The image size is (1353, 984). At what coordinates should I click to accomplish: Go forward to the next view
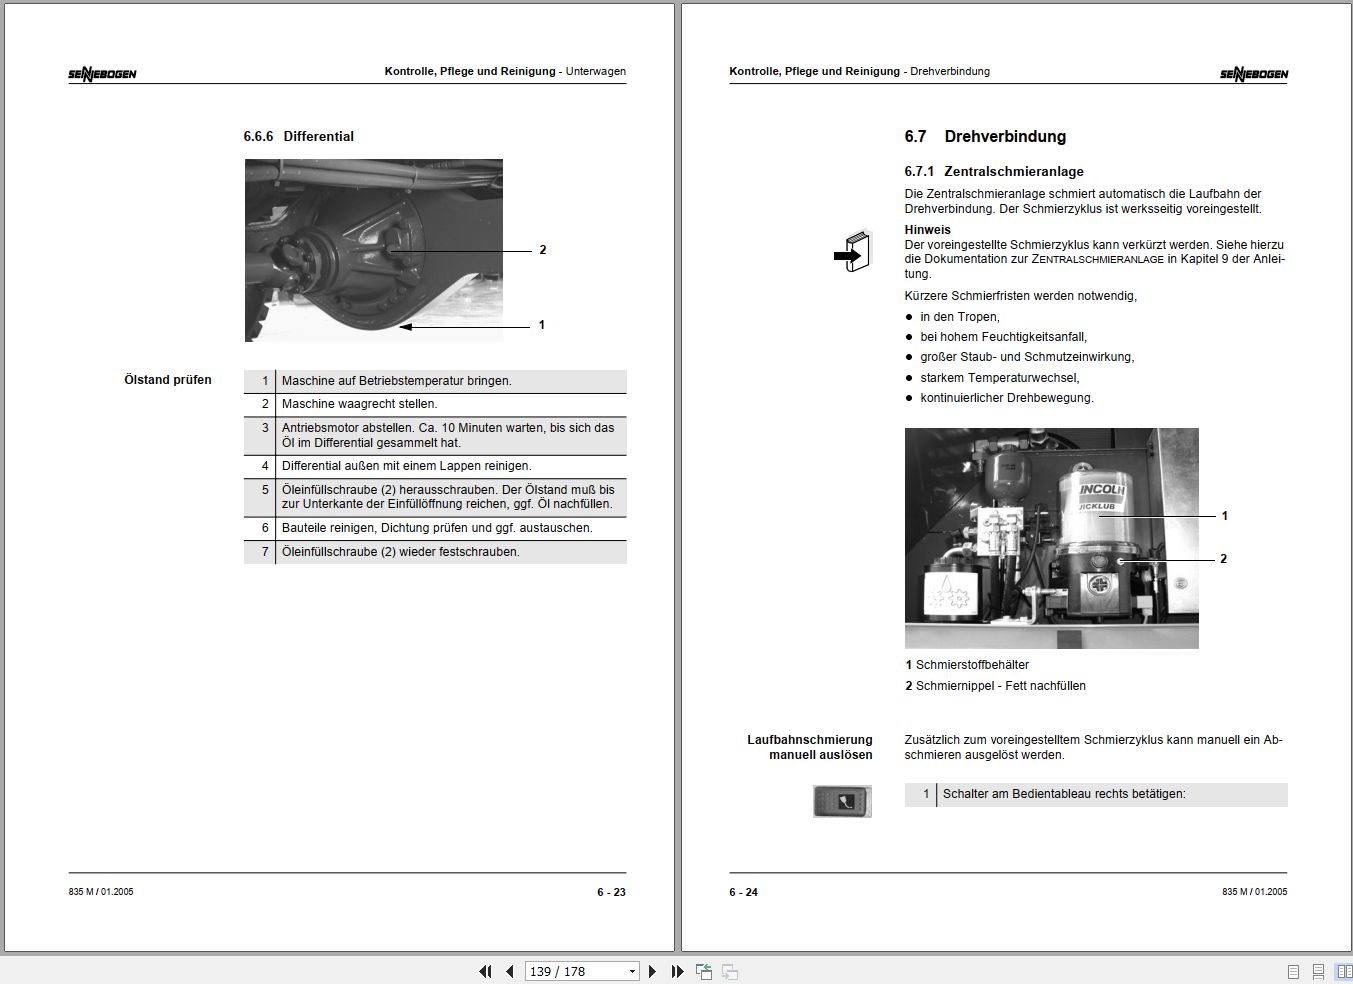point(728,971)
